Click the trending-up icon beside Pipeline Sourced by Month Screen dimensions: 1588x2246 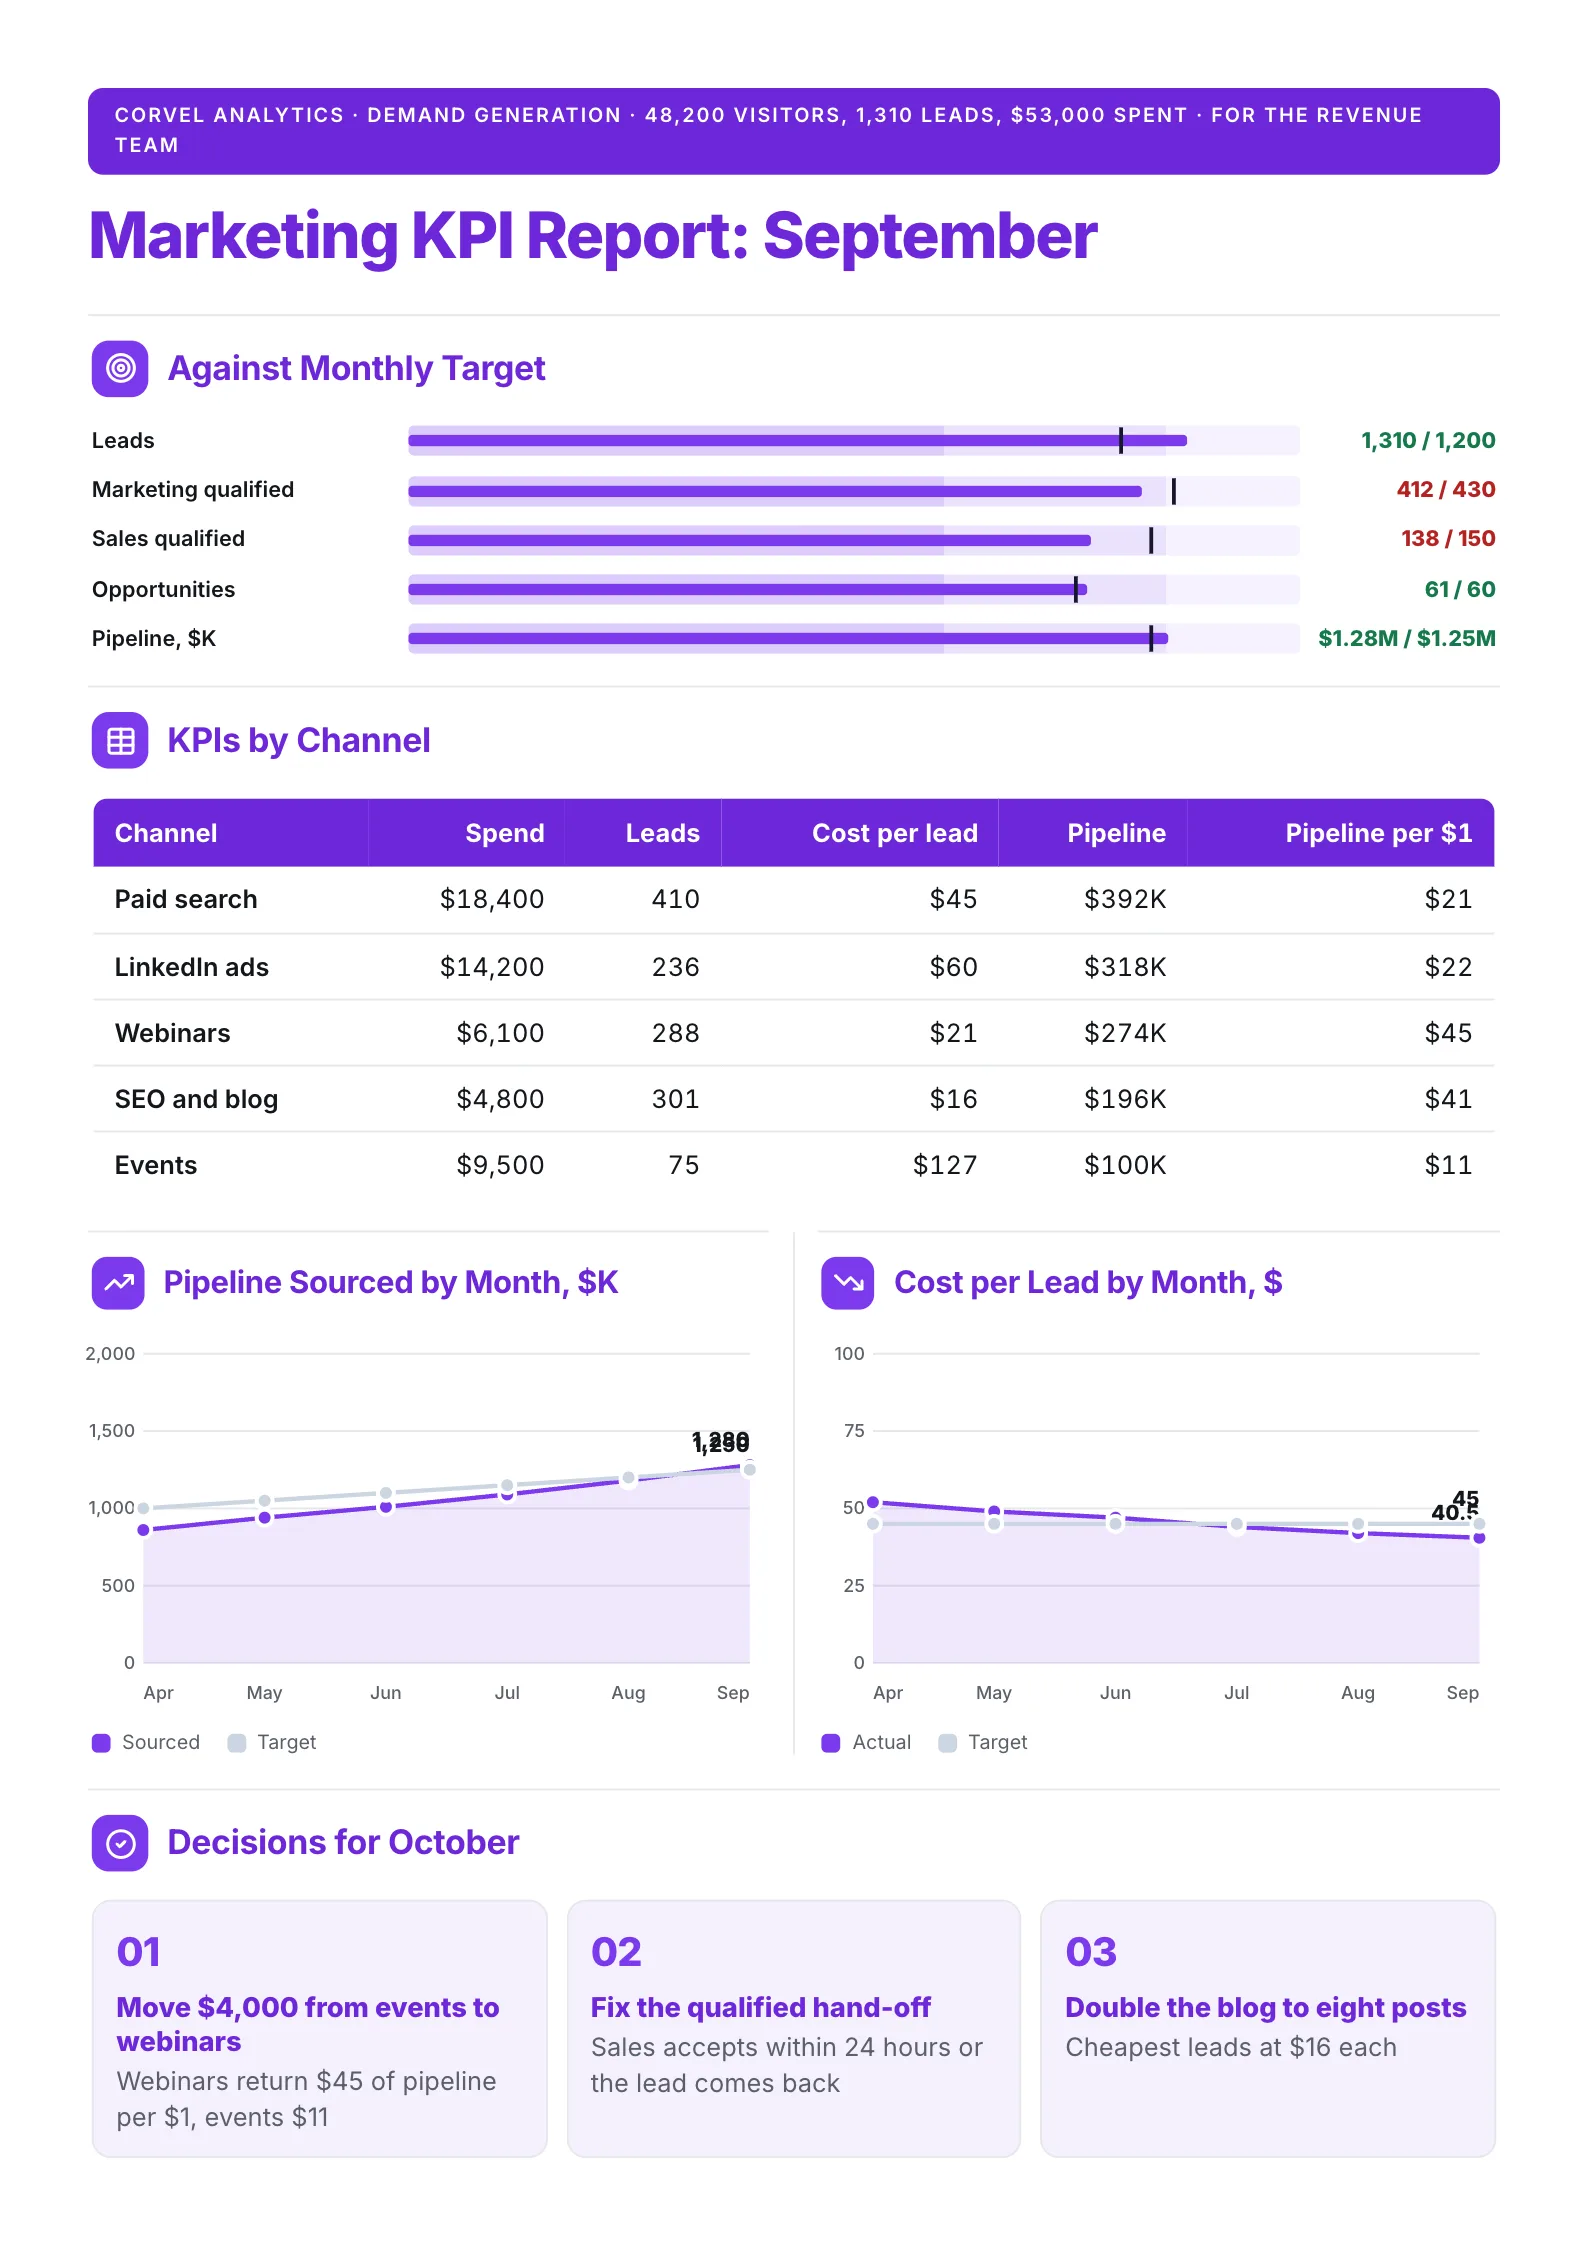(x=118, y=1283)
